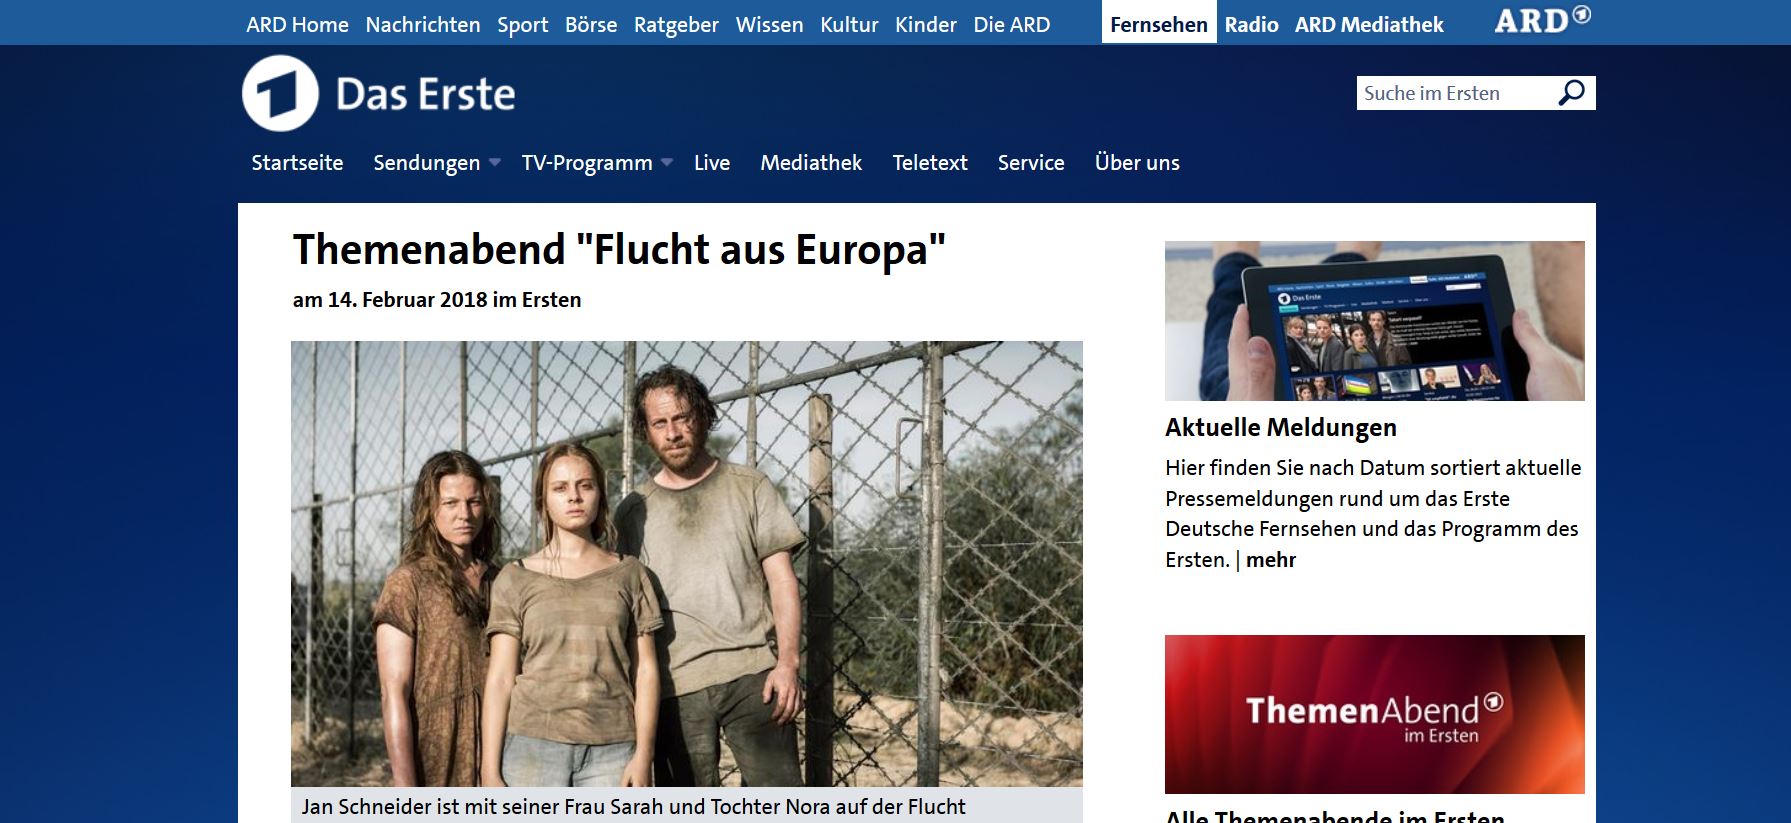Follow the mehr link under Aktuelle Meldungen
This screenshot has width=1791, height=823.
pyautogui.click(x=1271, y=560)
